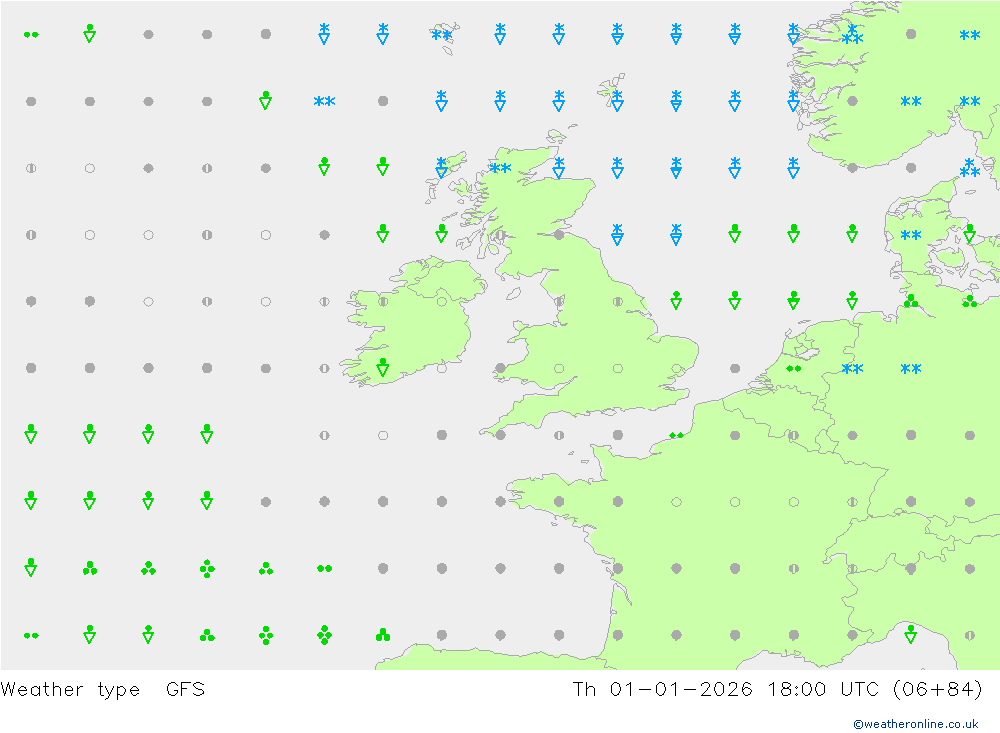Select the snow symbol over western Denmark
The height and width of the screenshot is (733, 1000).
[911, 235]
